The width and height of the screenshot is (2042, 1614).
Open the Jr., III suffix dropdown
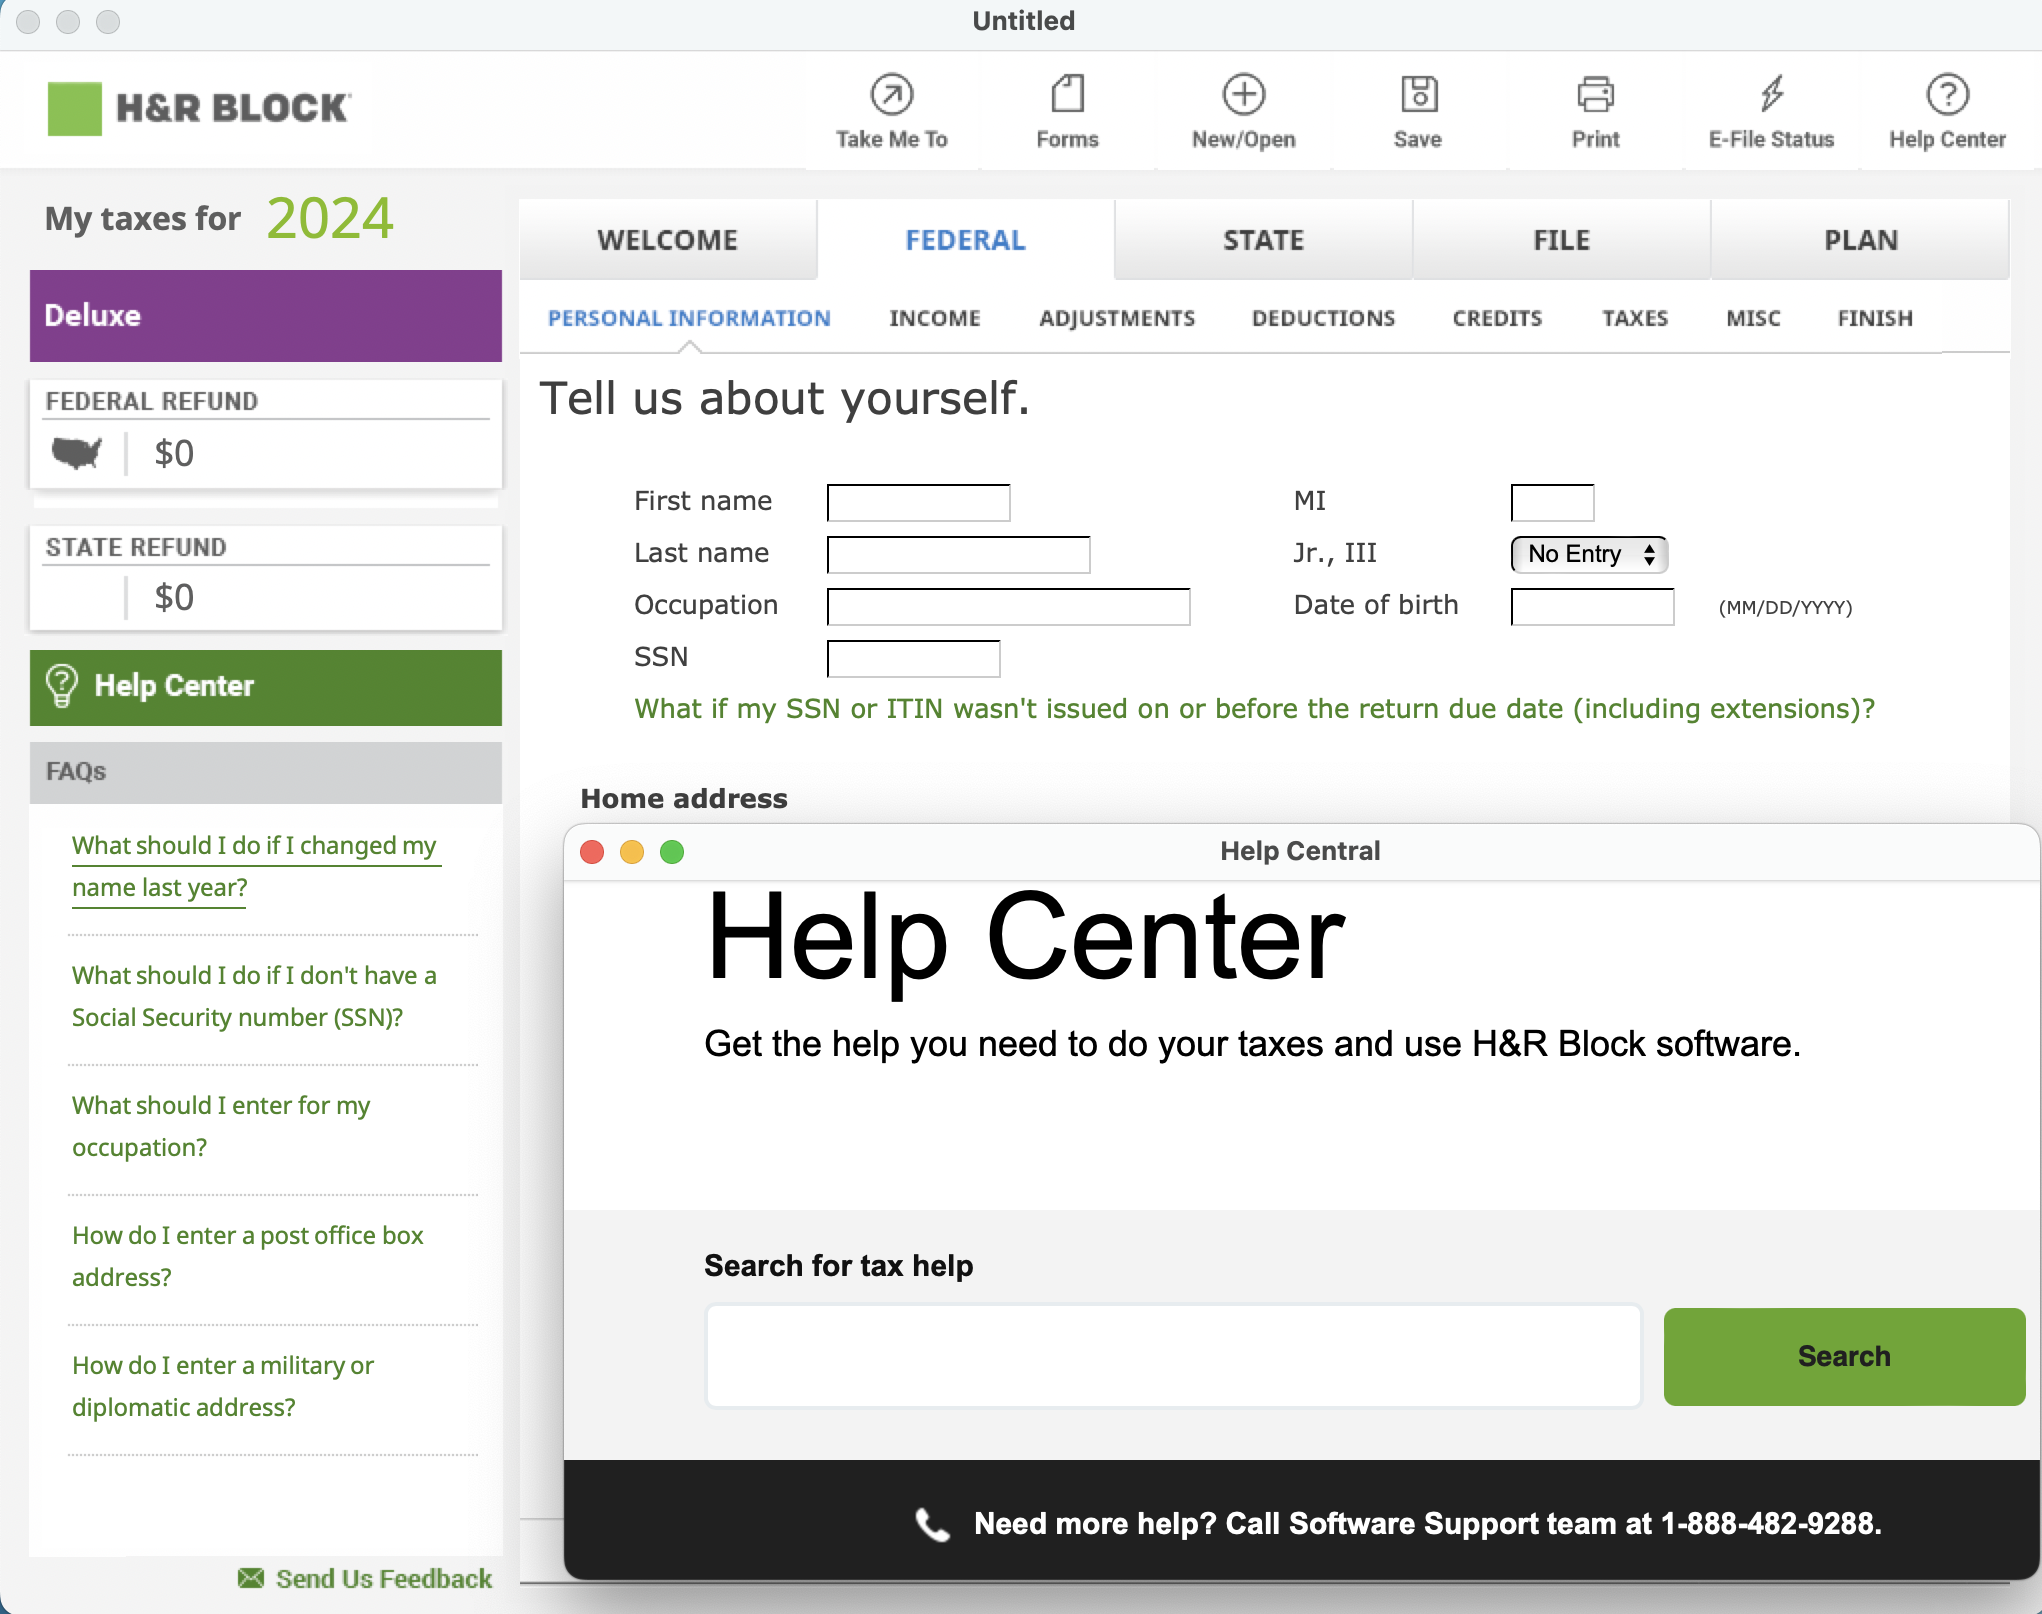pyautogui.click(x=1588, y=554)
